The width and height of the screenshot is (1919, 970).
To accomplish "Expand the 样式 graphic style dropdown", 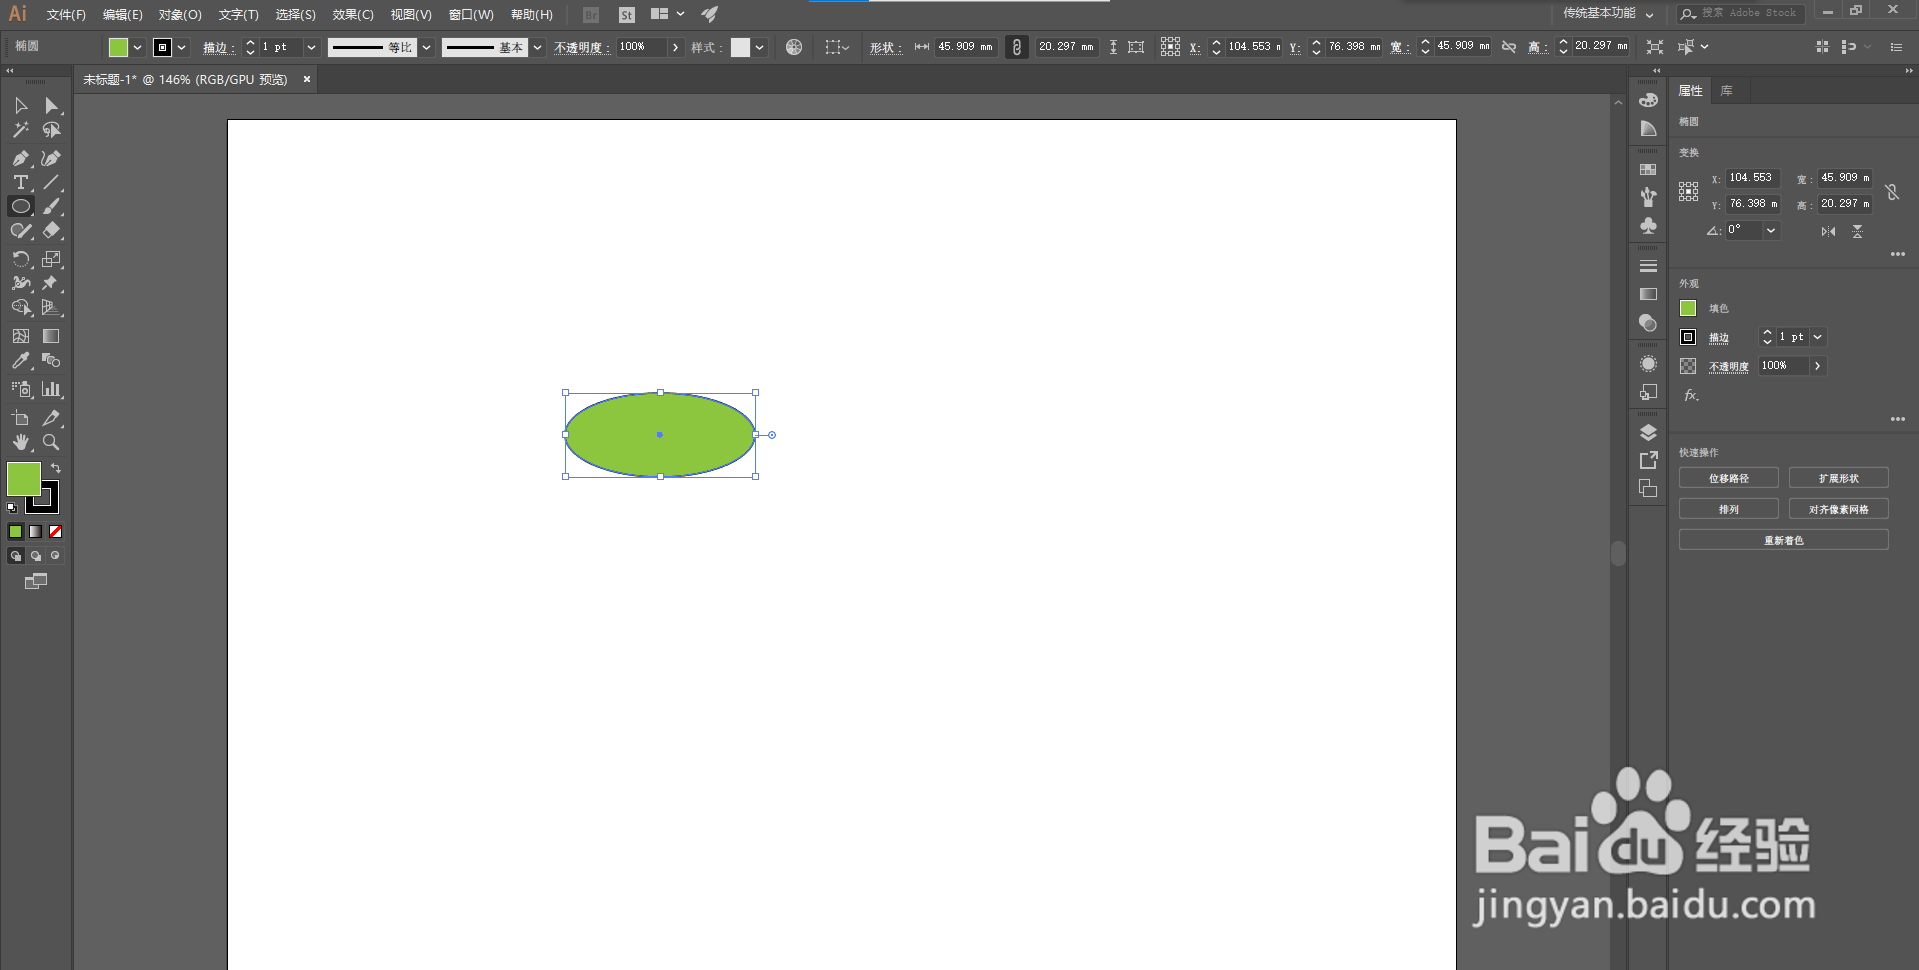I will [x=760, y=47].
